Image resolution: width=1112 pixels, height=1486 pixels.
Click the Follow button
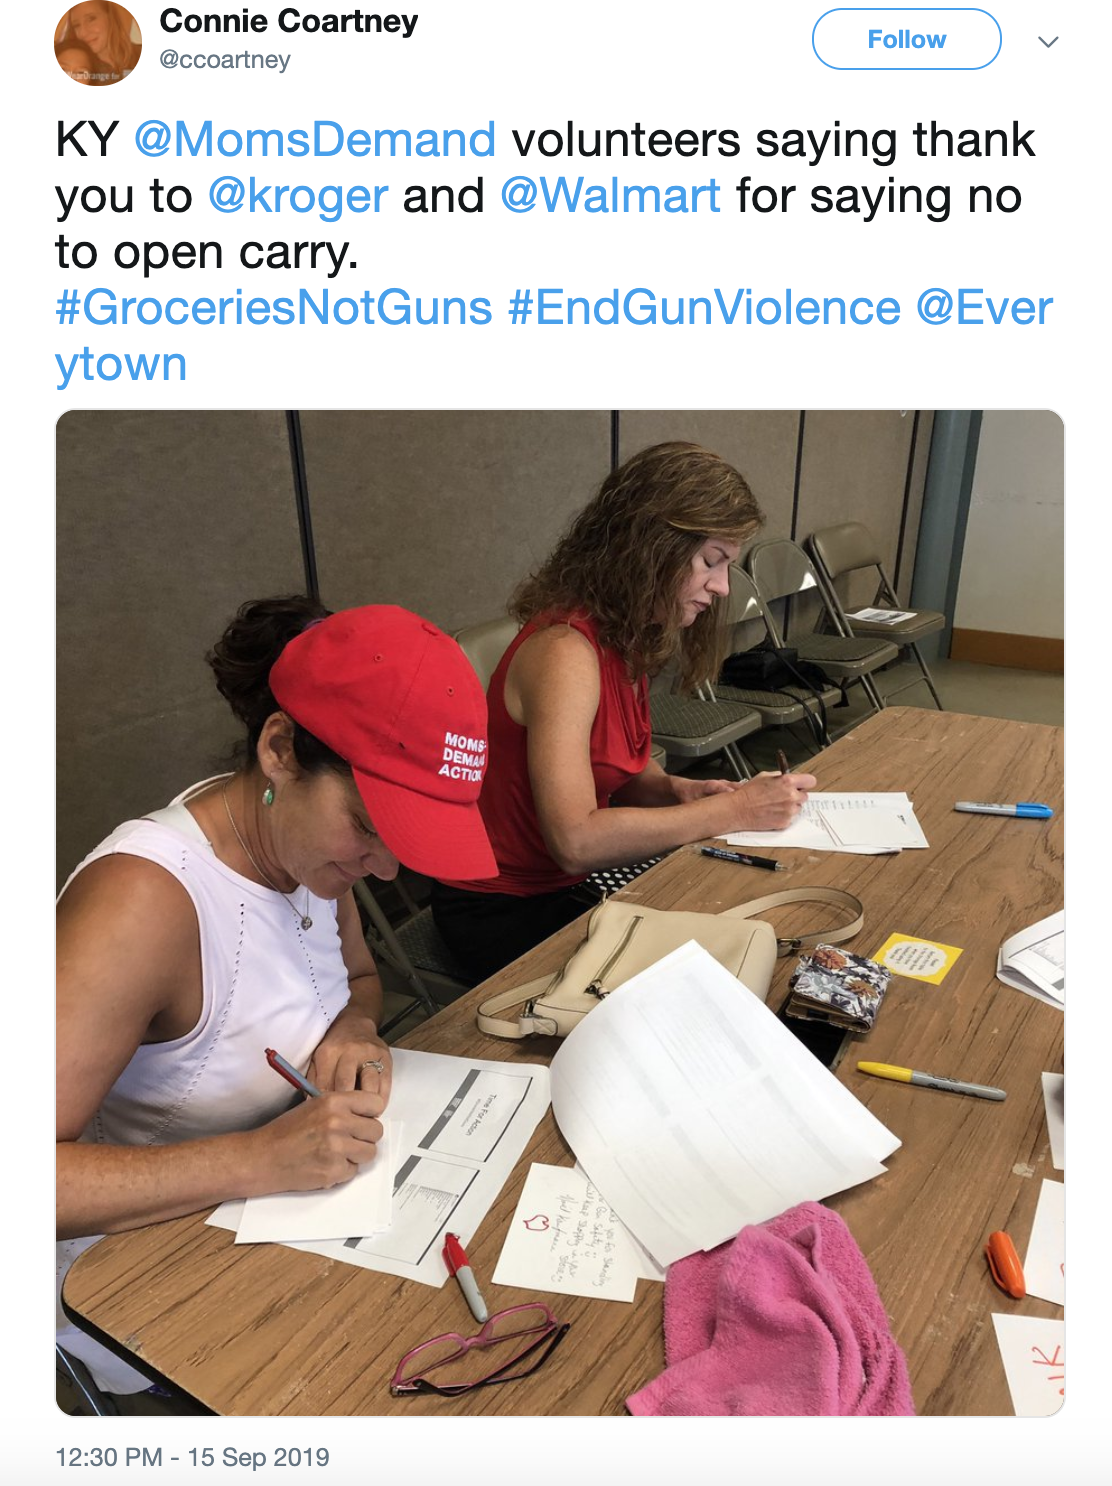coord(906,39)
